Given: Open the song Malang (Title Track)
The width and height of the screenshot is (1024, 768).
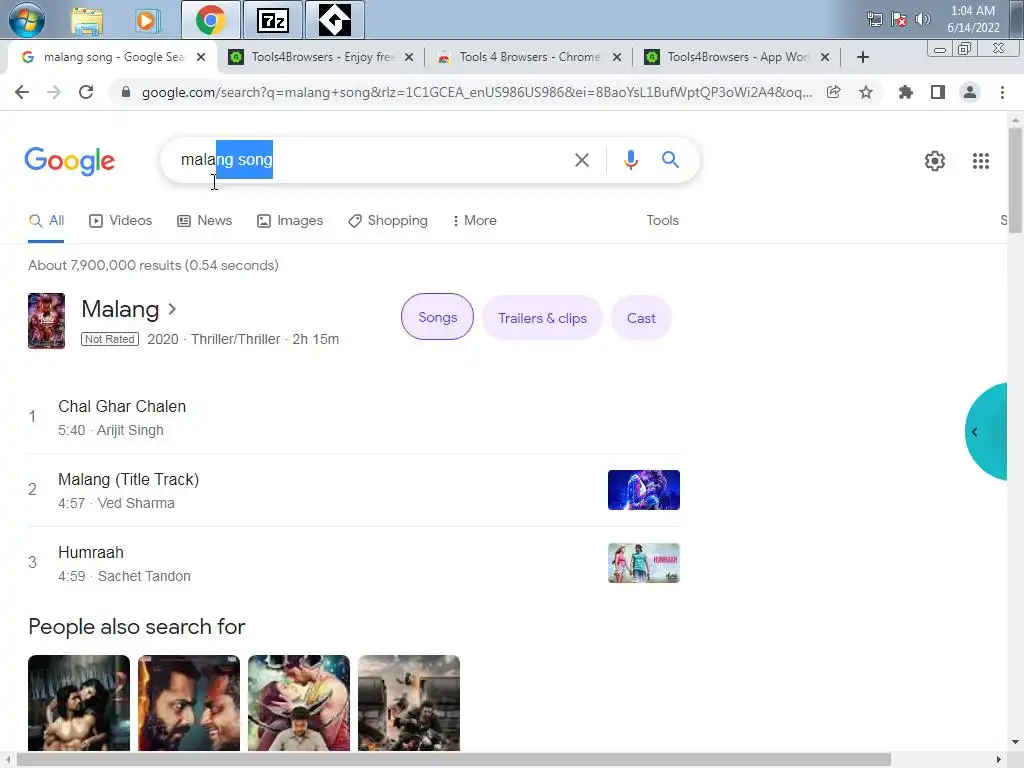Looking at the screenshot, I should pyautogui.click(x=129, y=479).
